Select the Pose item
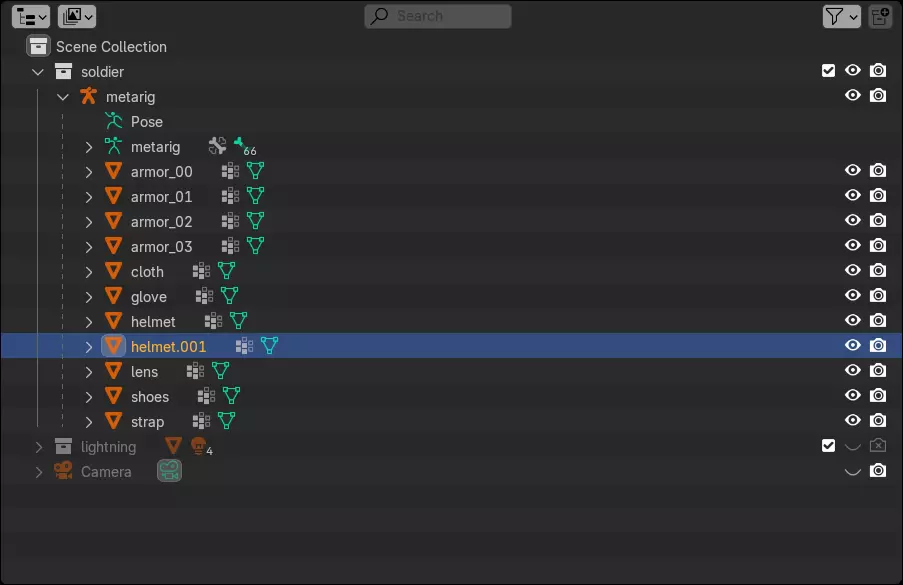Image resolution: width=903 pixels, height=585 pixels. (x=146, y=122)
